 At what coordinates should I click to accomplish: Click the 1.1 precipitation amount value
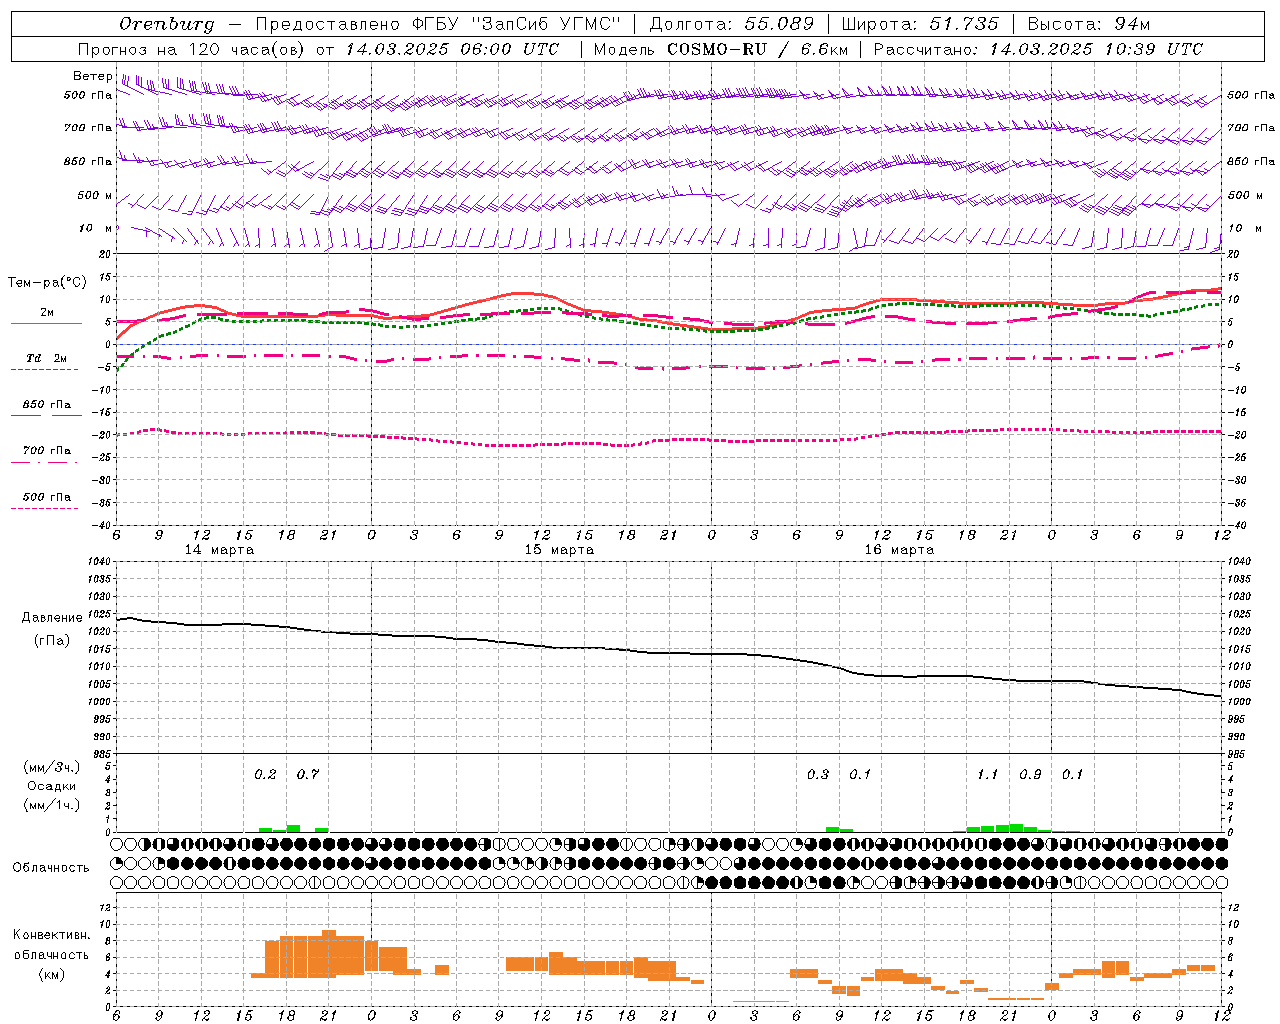[x=988, y=774]
